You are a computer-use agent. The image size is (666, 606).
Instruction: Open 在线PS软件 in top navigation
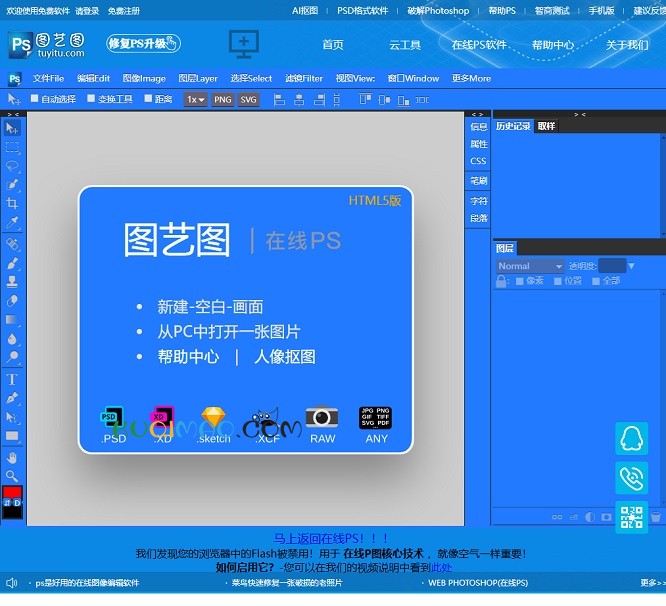tap(479, 45)
